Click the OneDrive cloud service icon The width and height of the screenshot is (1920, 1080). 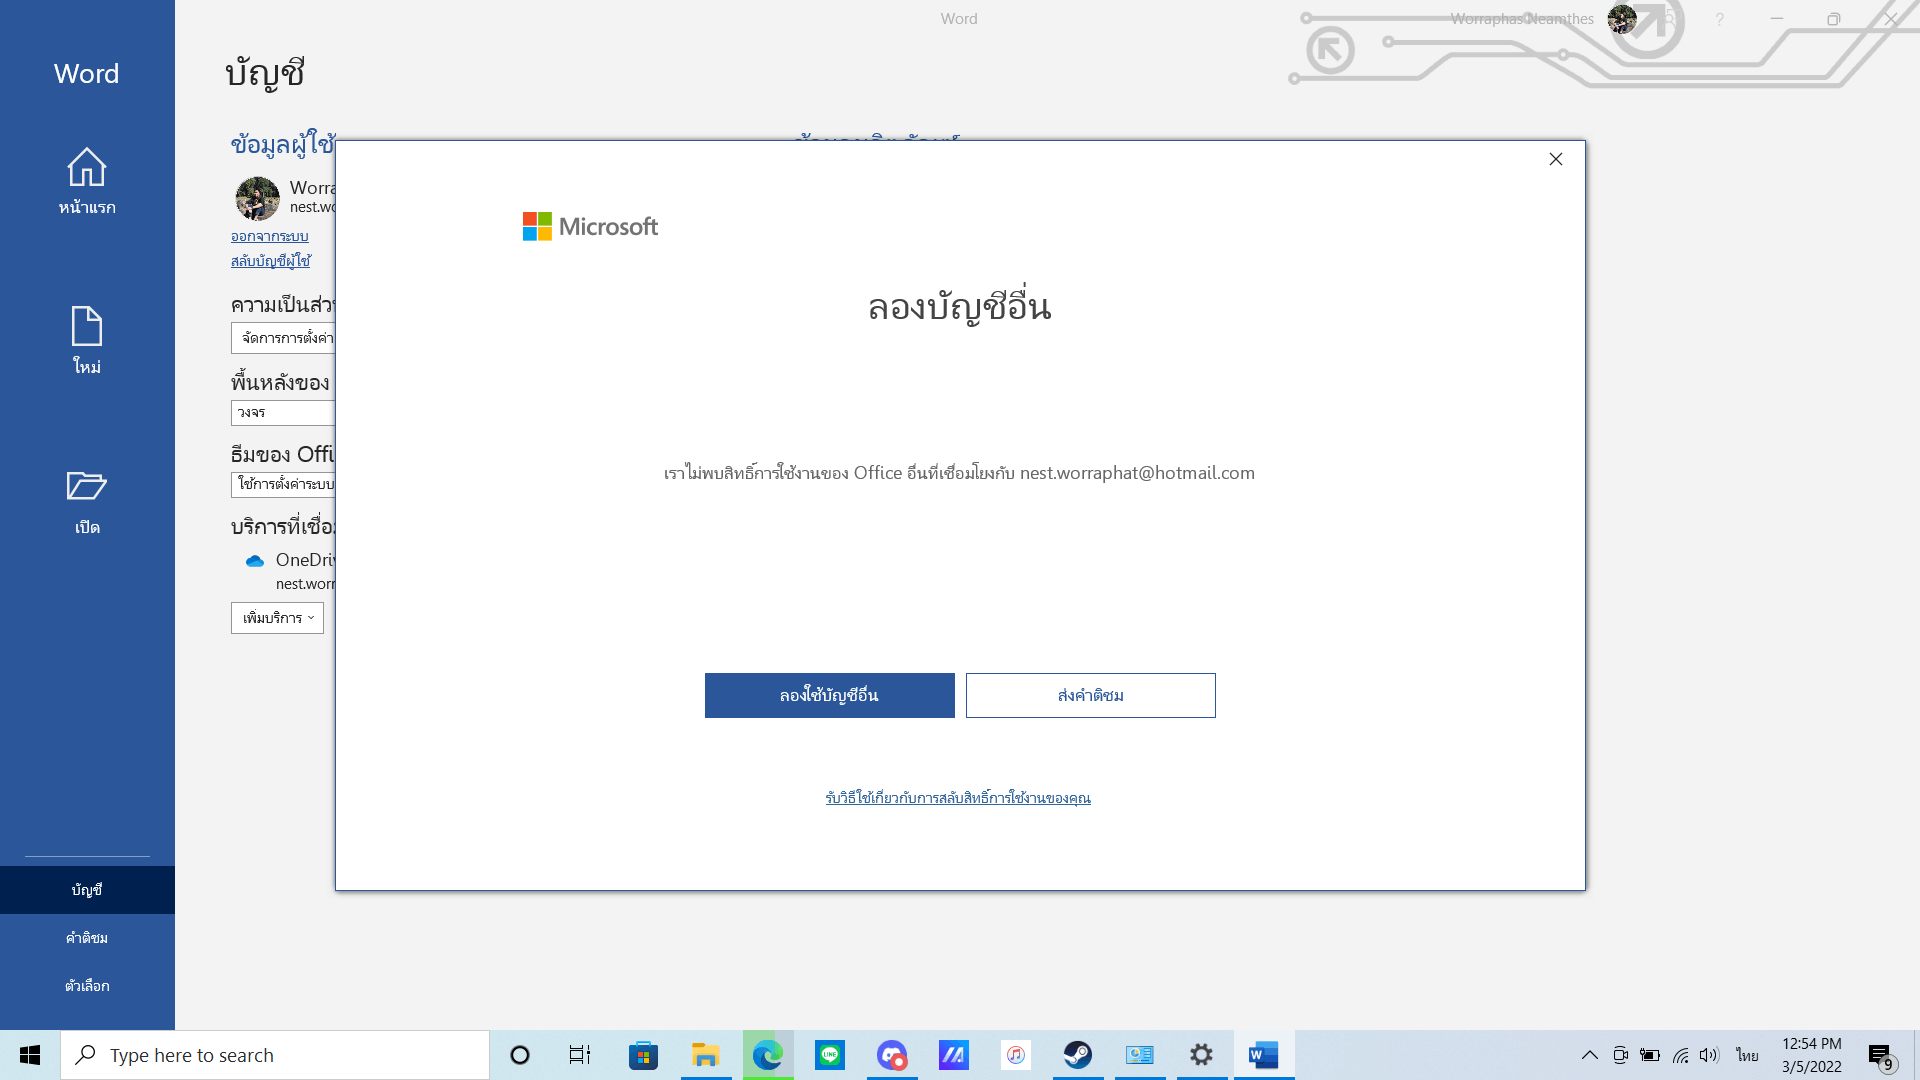coord(255,561)
